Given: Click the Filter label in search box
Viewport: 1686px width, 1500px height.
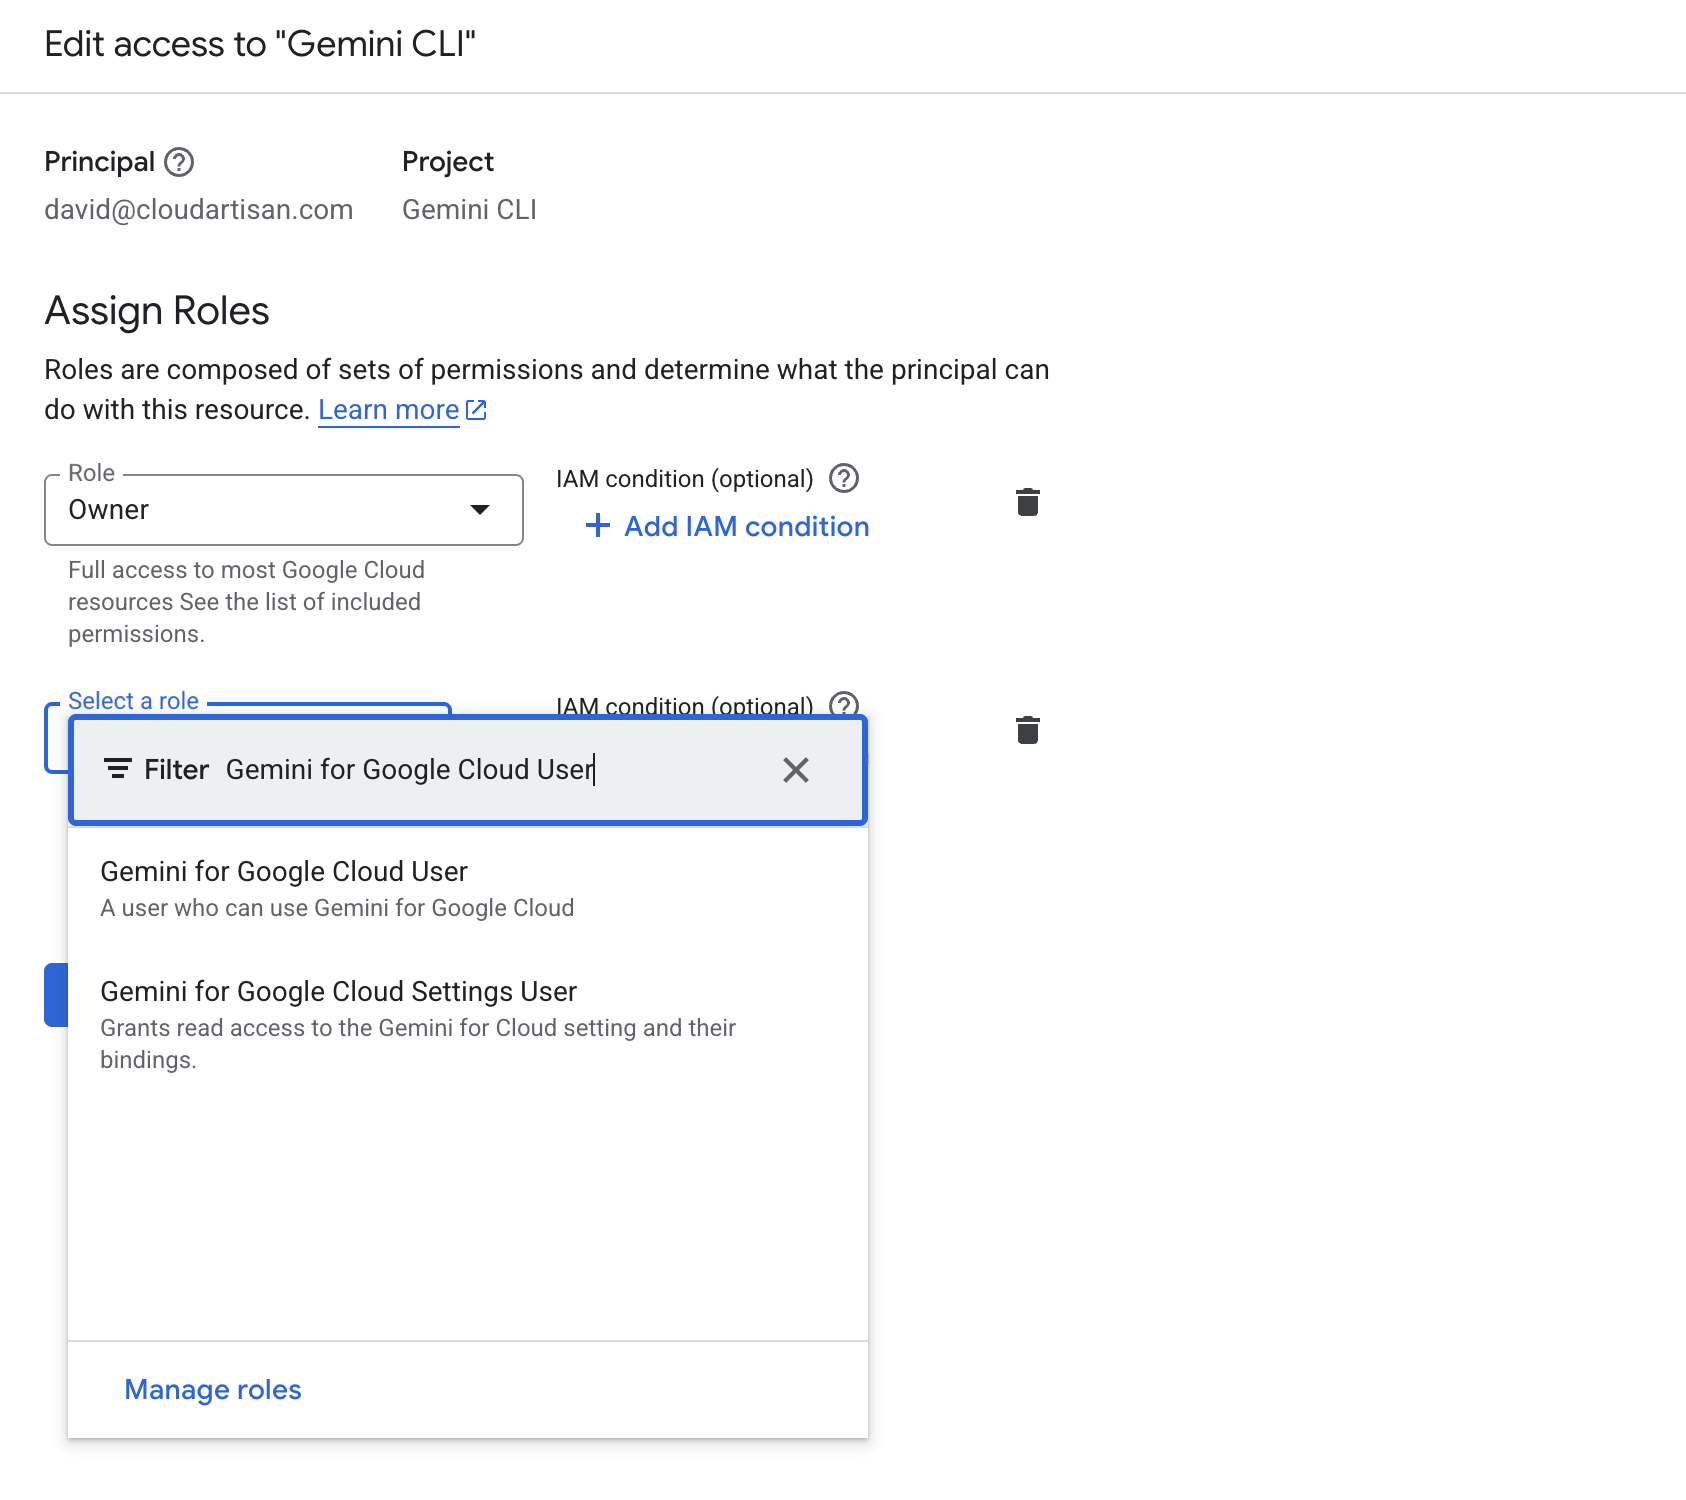Looking at the screenshot, I should 176,770.
